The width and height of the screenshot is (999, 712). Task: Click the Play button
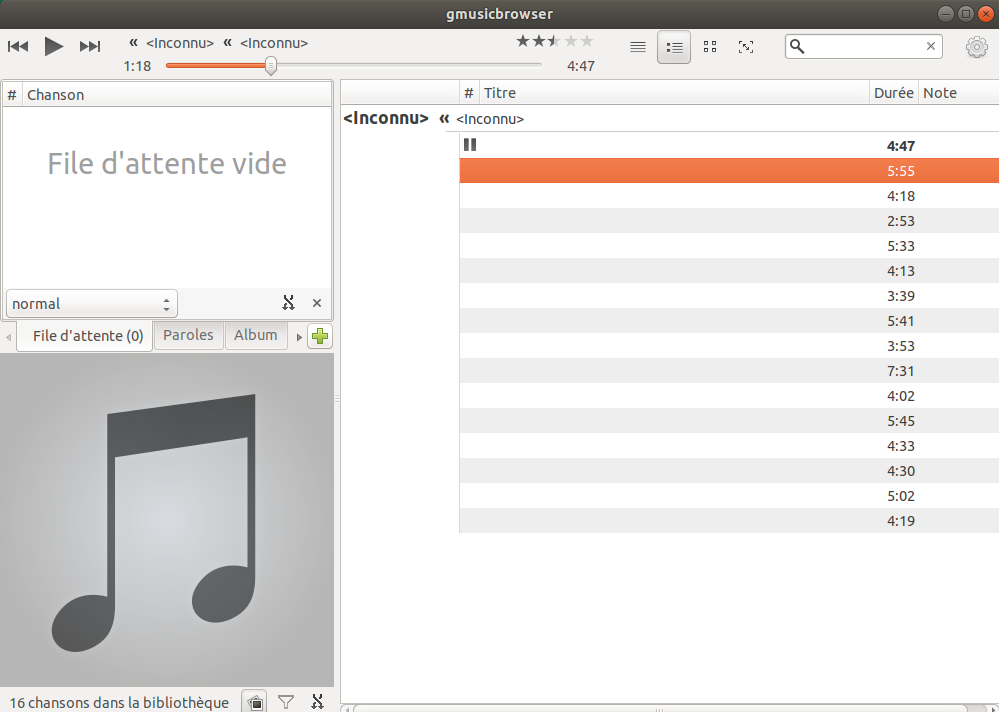[x=54, y=46]
